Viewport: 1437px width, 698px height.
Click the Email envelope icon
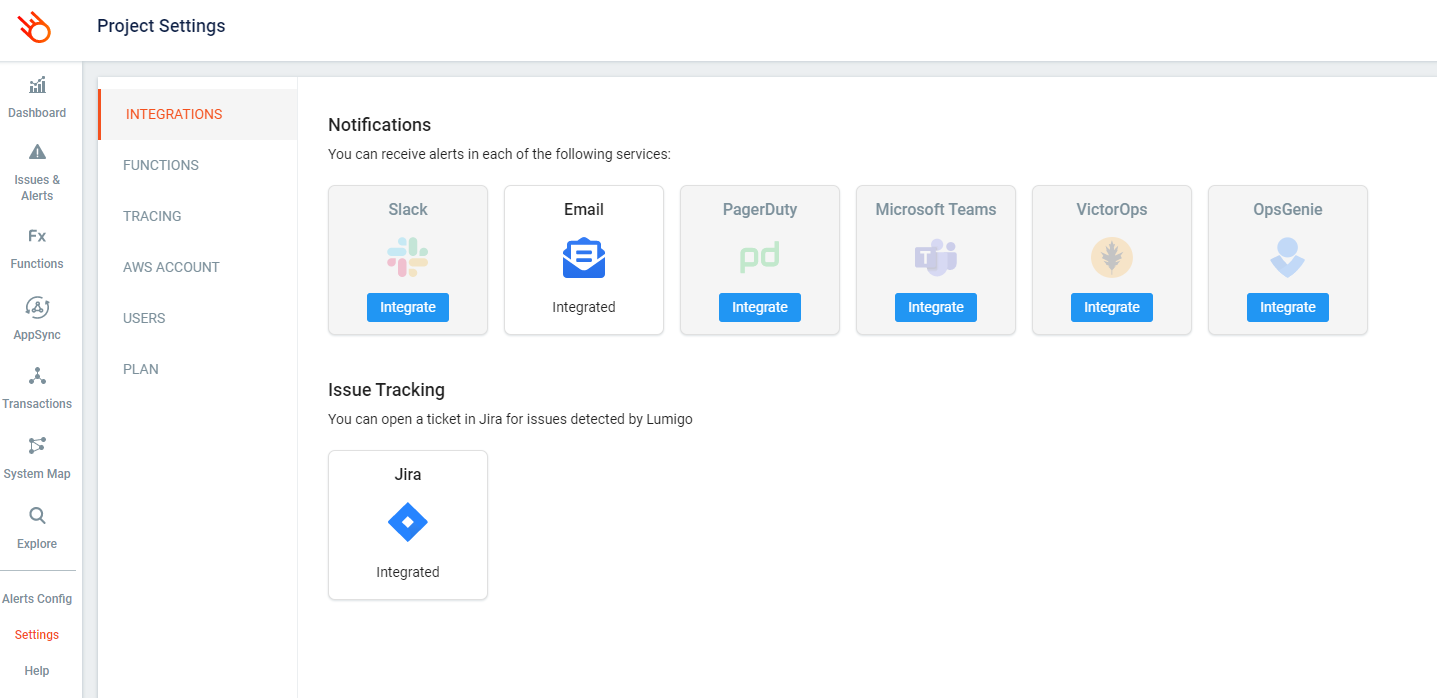click(584, 258)
